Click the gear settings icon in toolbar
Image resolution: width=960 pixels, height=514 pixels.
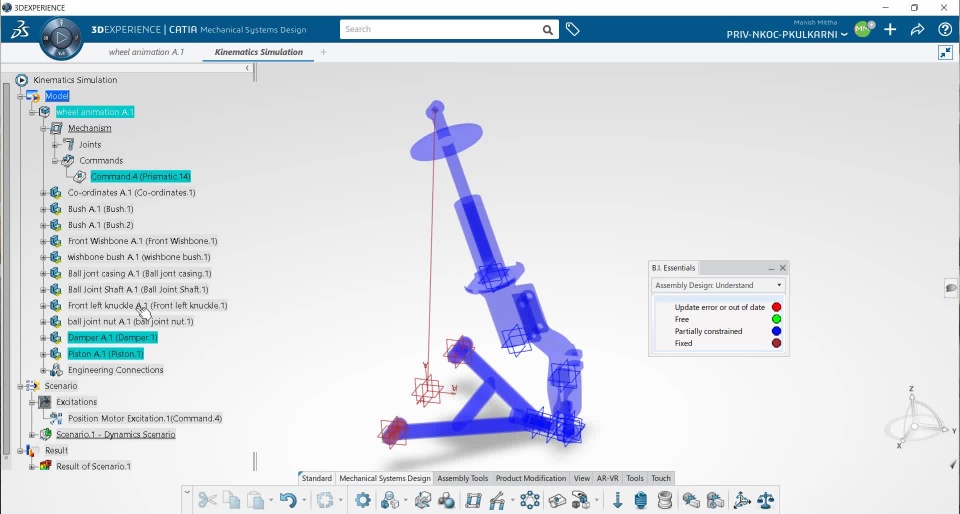coord(362,499)
